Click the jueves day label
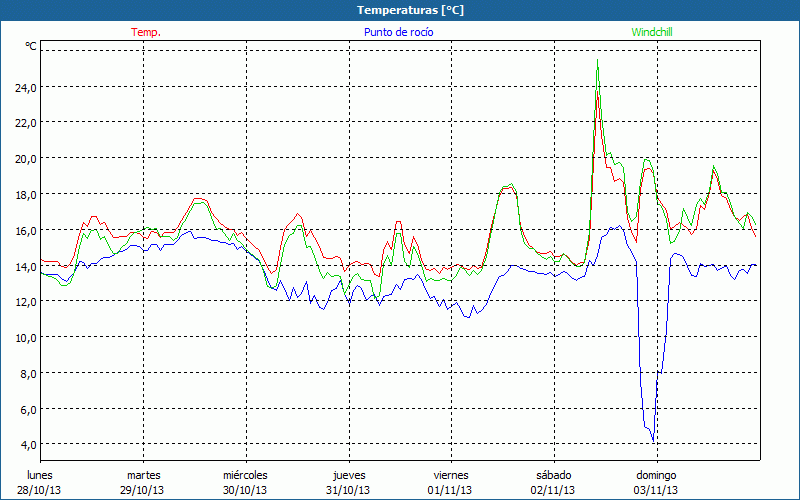 [348, 475]
